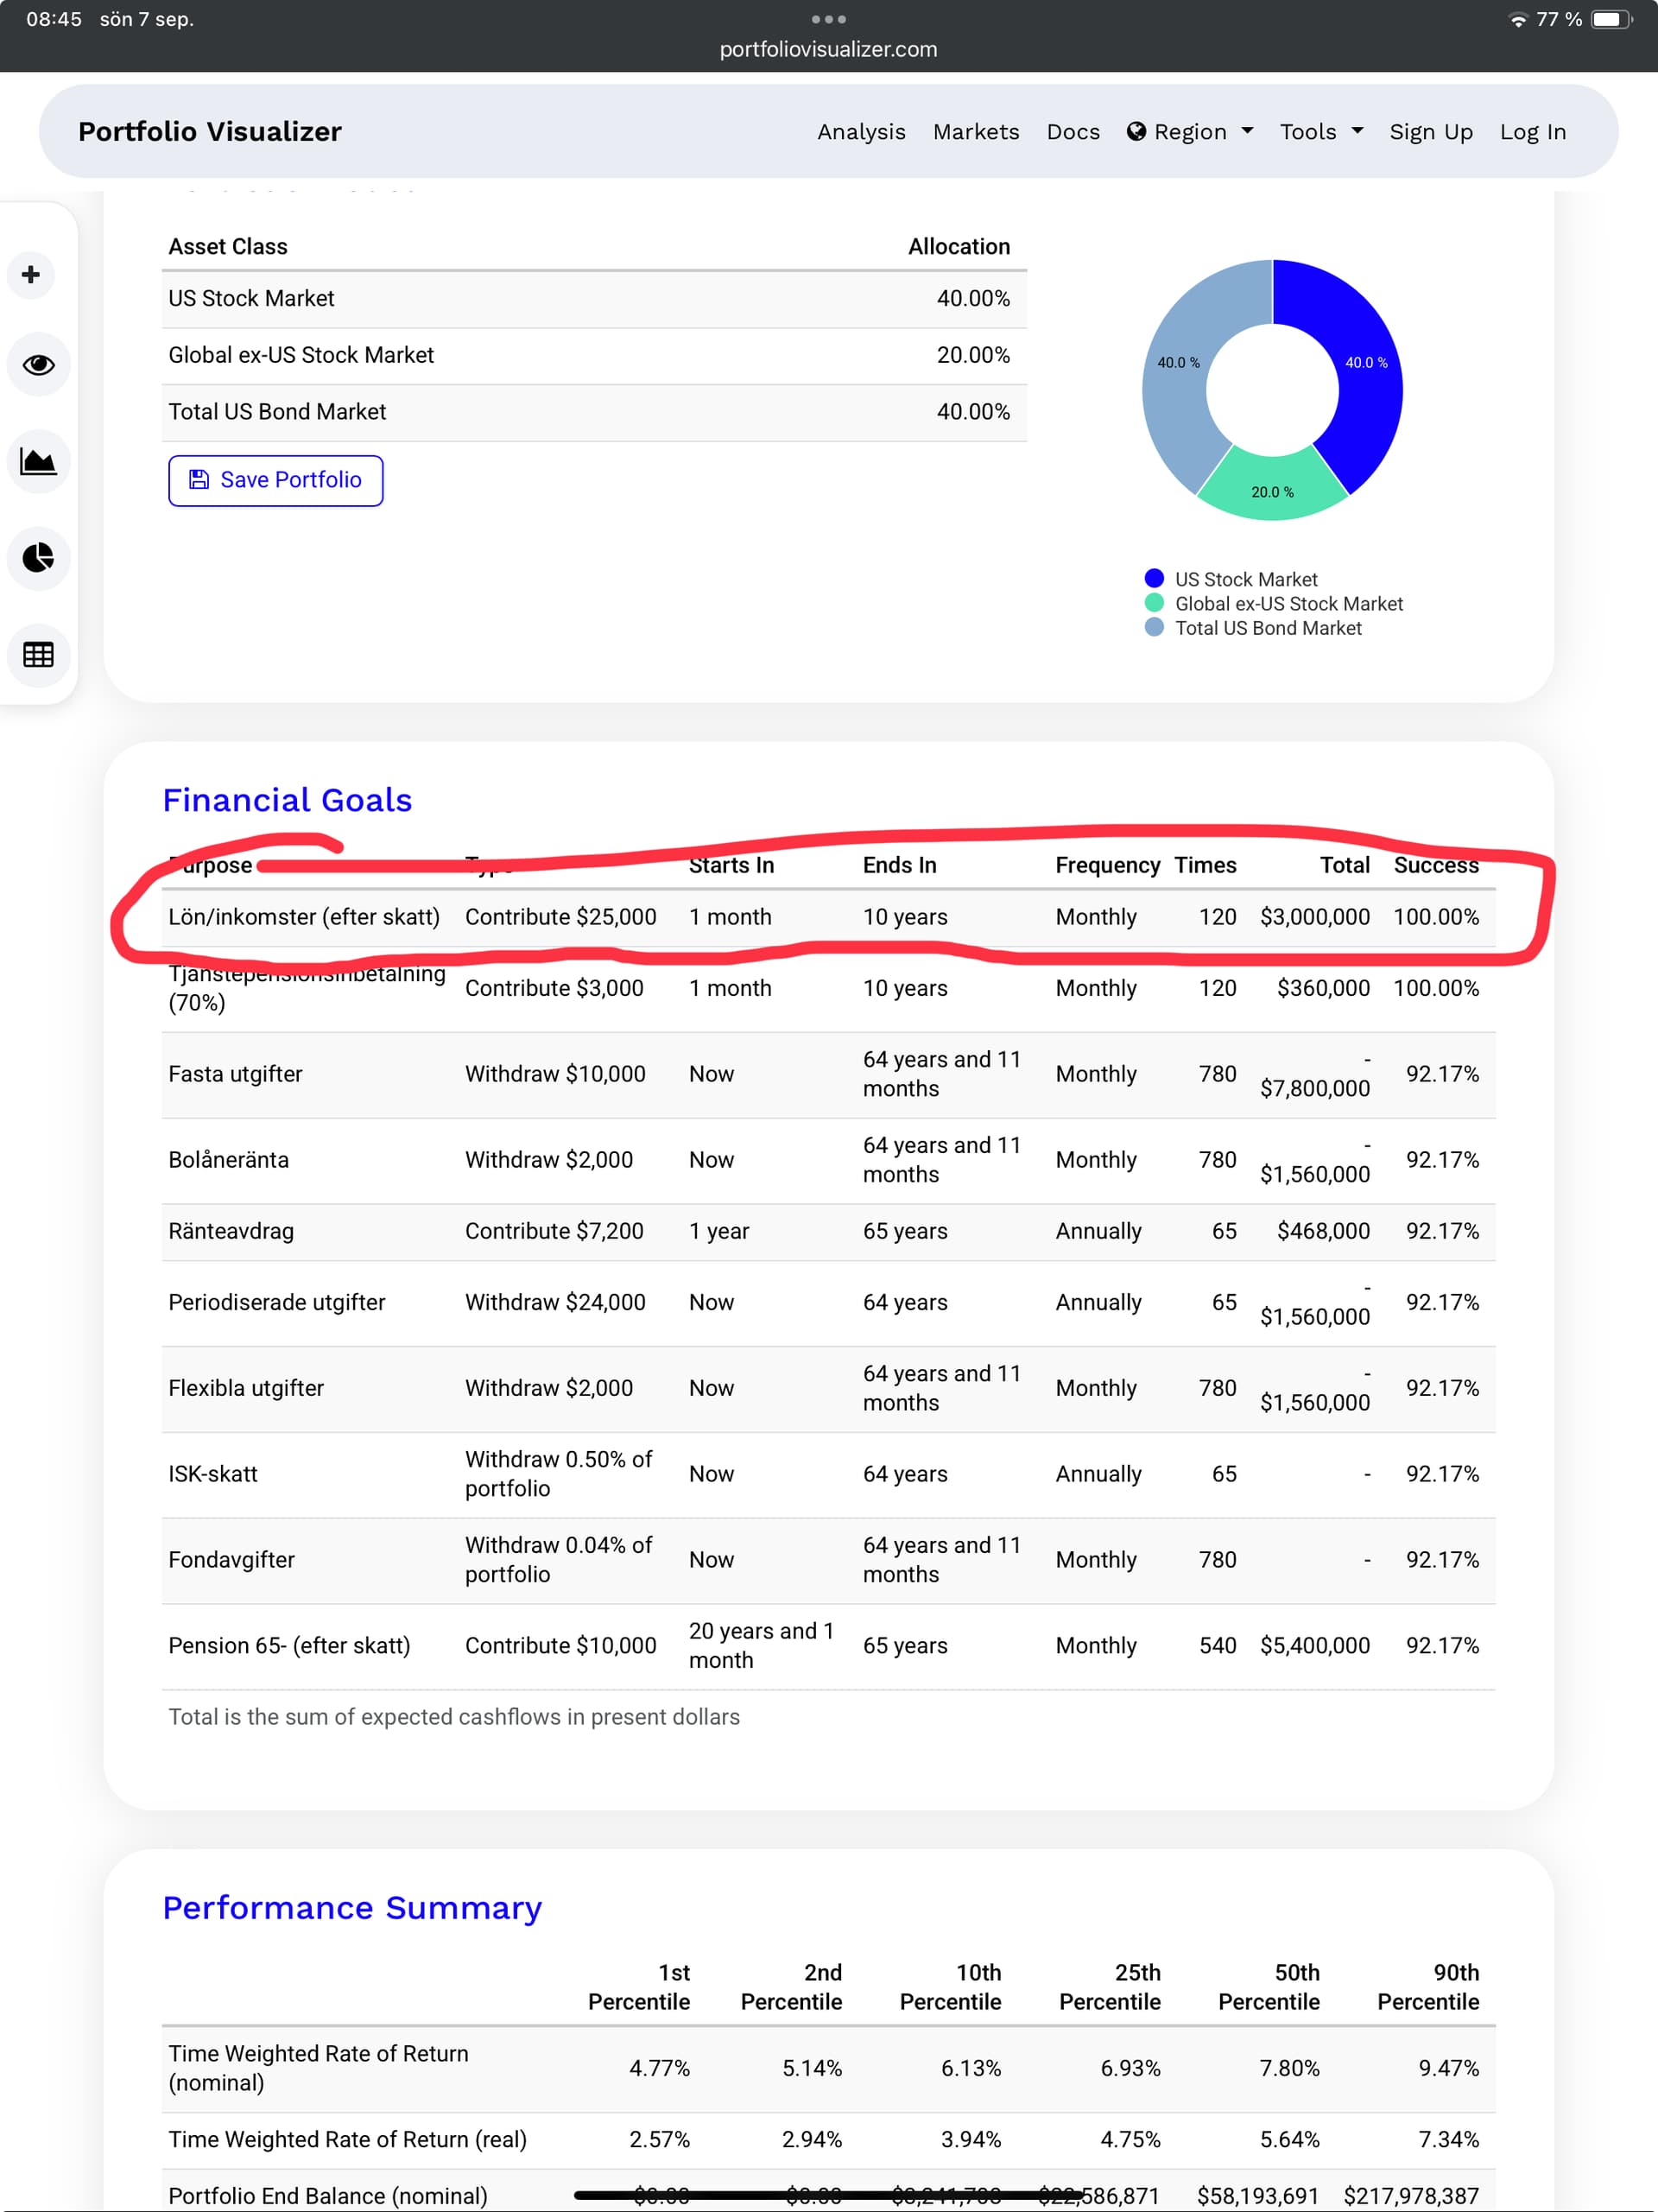
Task: Open the Analysis menu item
Action: [861, 132]
